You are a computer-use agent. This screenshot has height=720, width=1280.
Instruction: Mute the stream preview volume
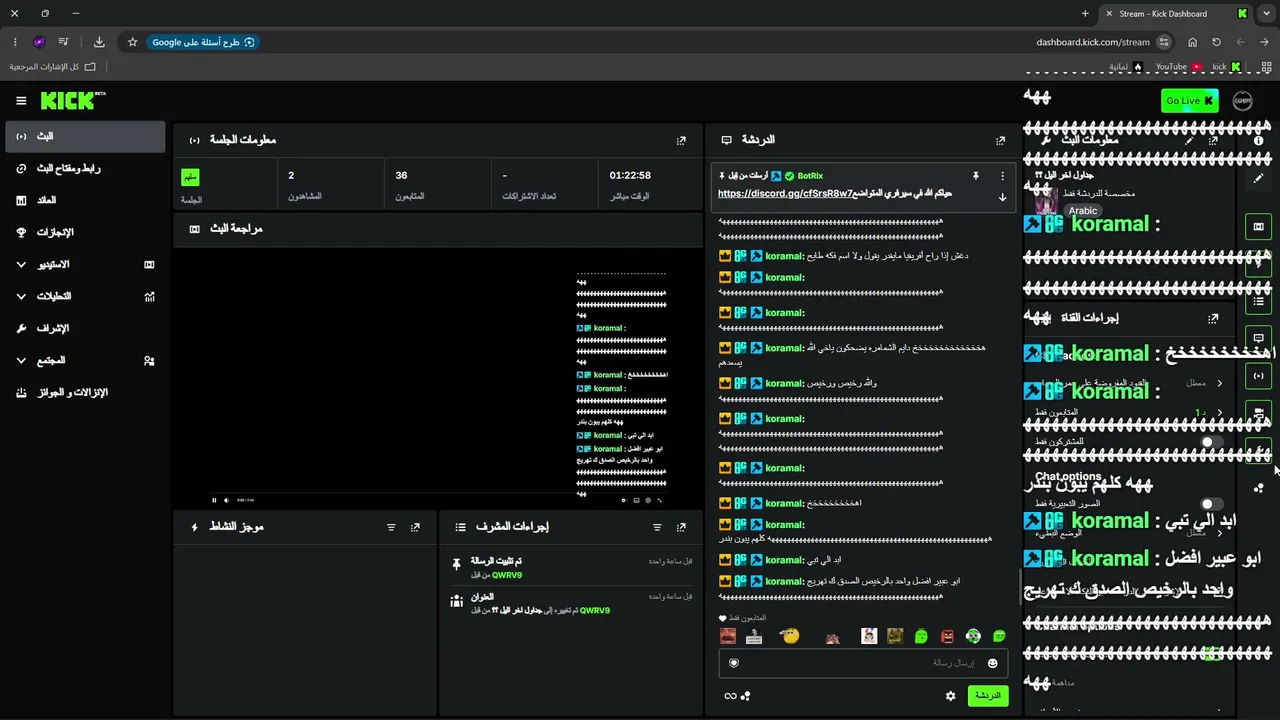[x=226, y=500]
